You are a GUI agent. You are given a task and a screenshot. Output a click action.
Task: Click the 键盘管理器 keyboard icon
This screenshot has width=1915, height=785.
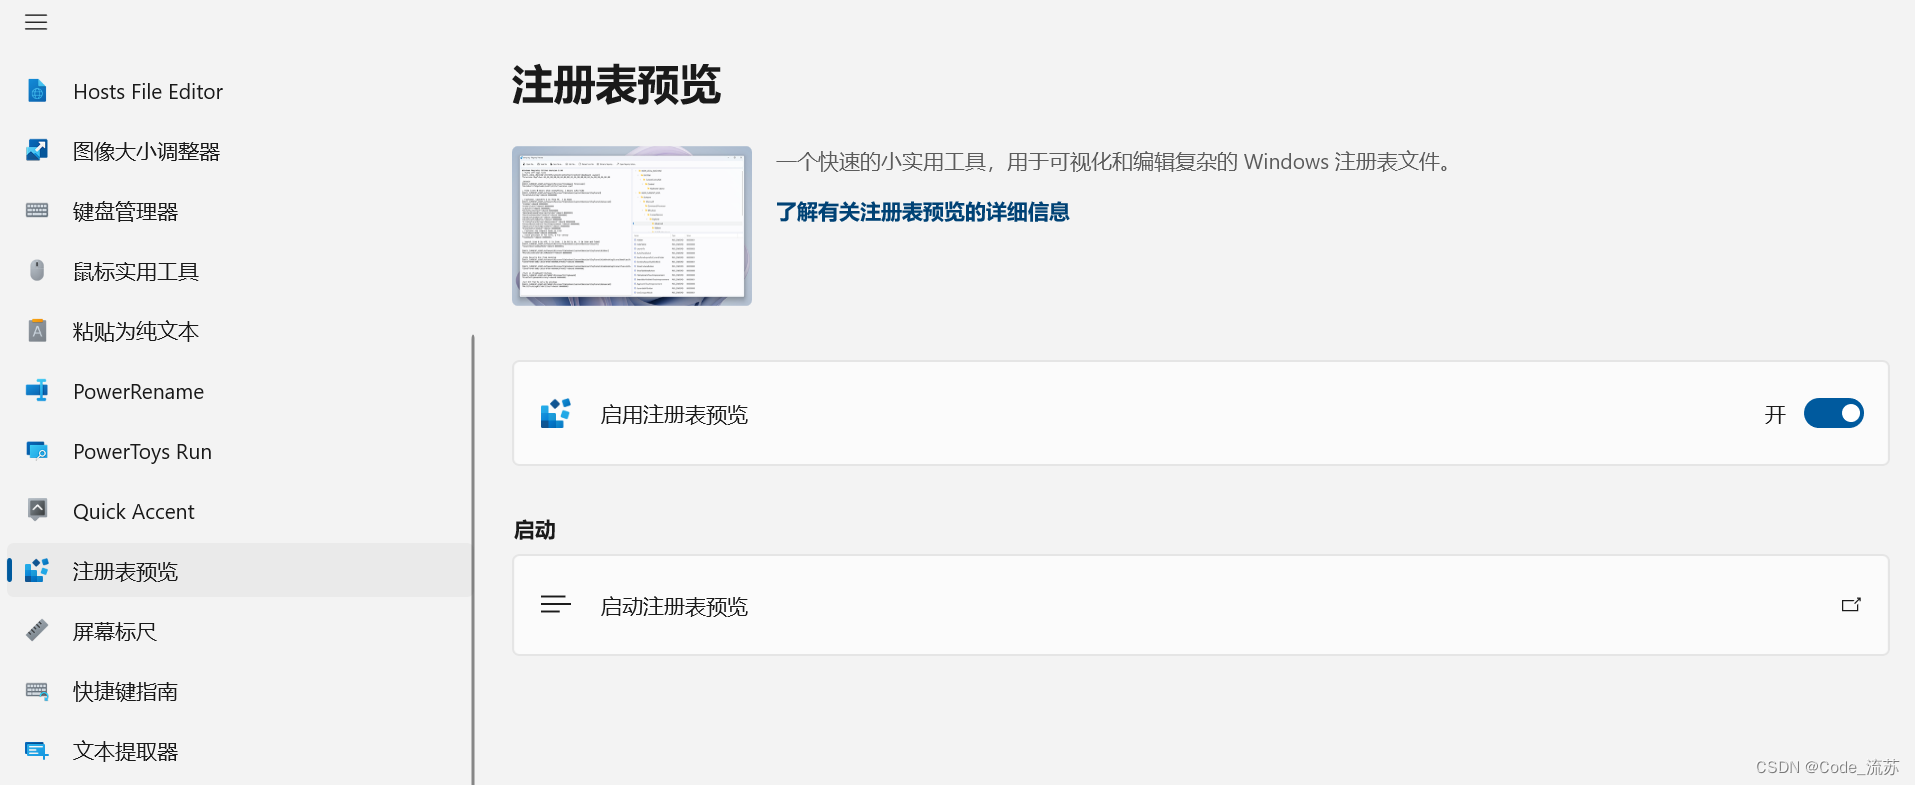(37, 211)
